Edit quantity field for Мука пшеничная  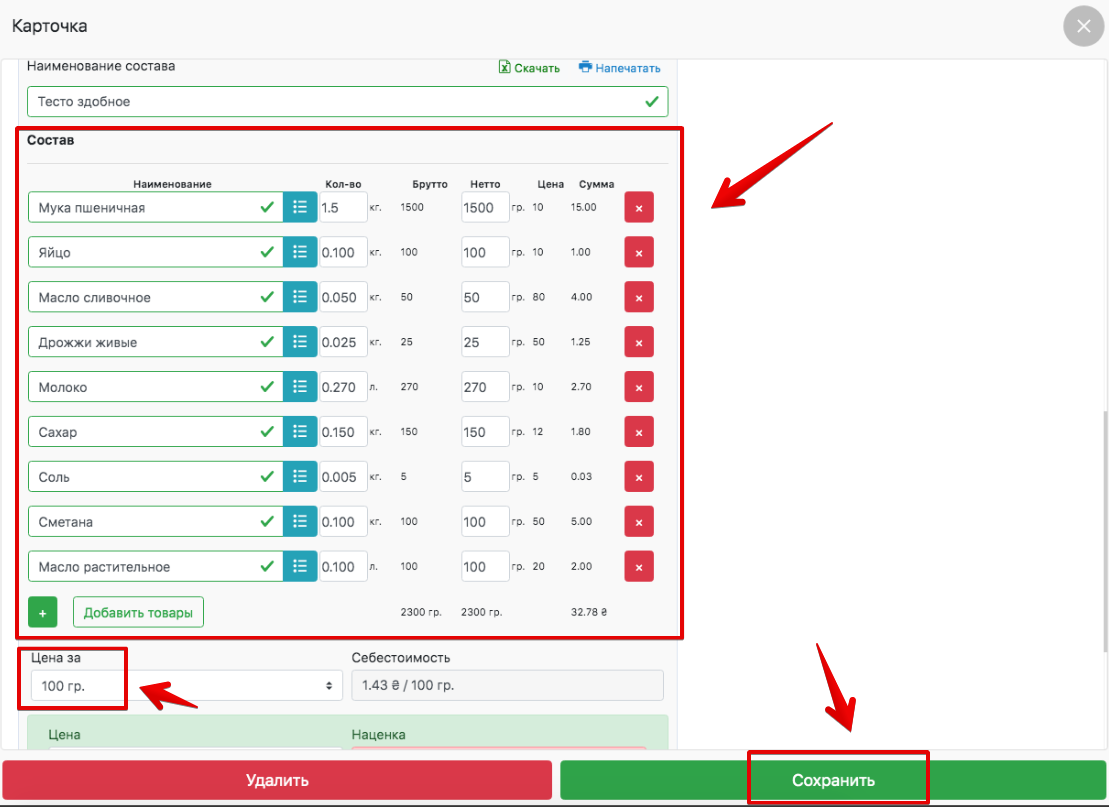[343, 207]
